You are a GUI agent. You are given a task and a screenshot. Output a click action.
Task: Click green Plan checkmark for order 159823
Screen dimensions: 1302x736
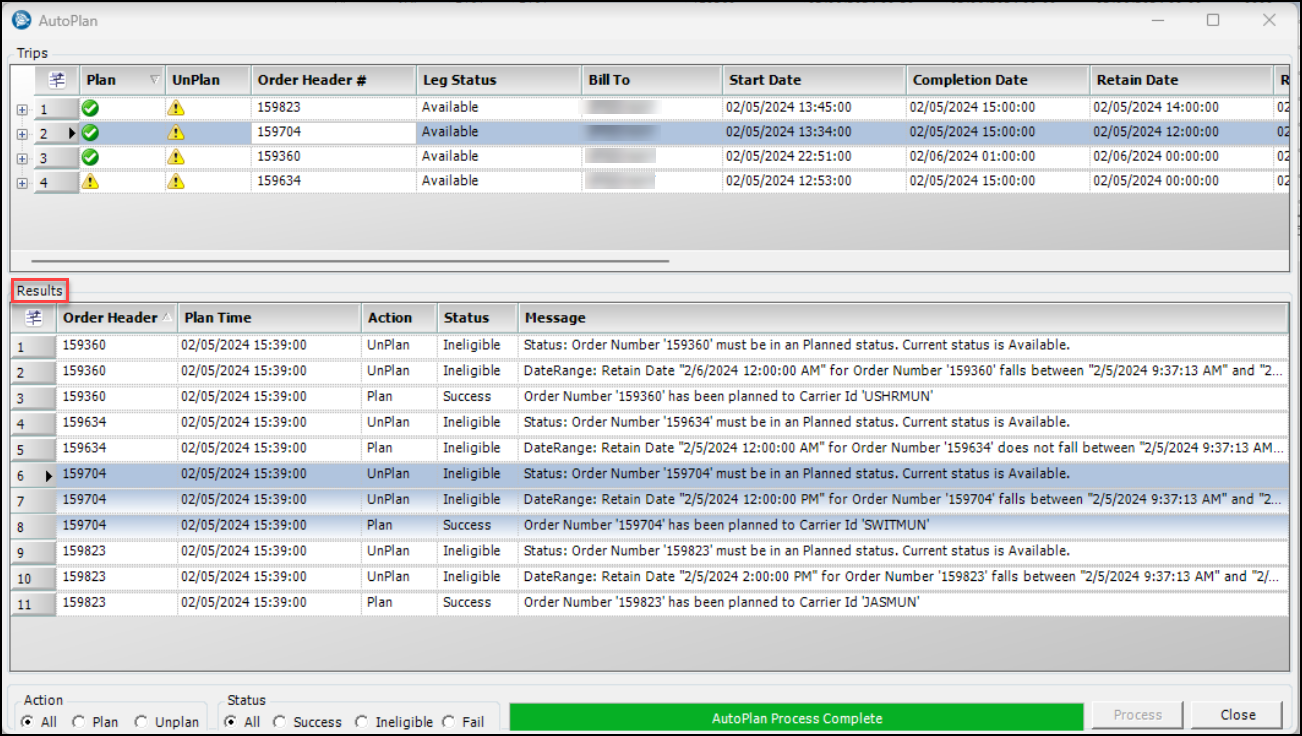[90, 108]
